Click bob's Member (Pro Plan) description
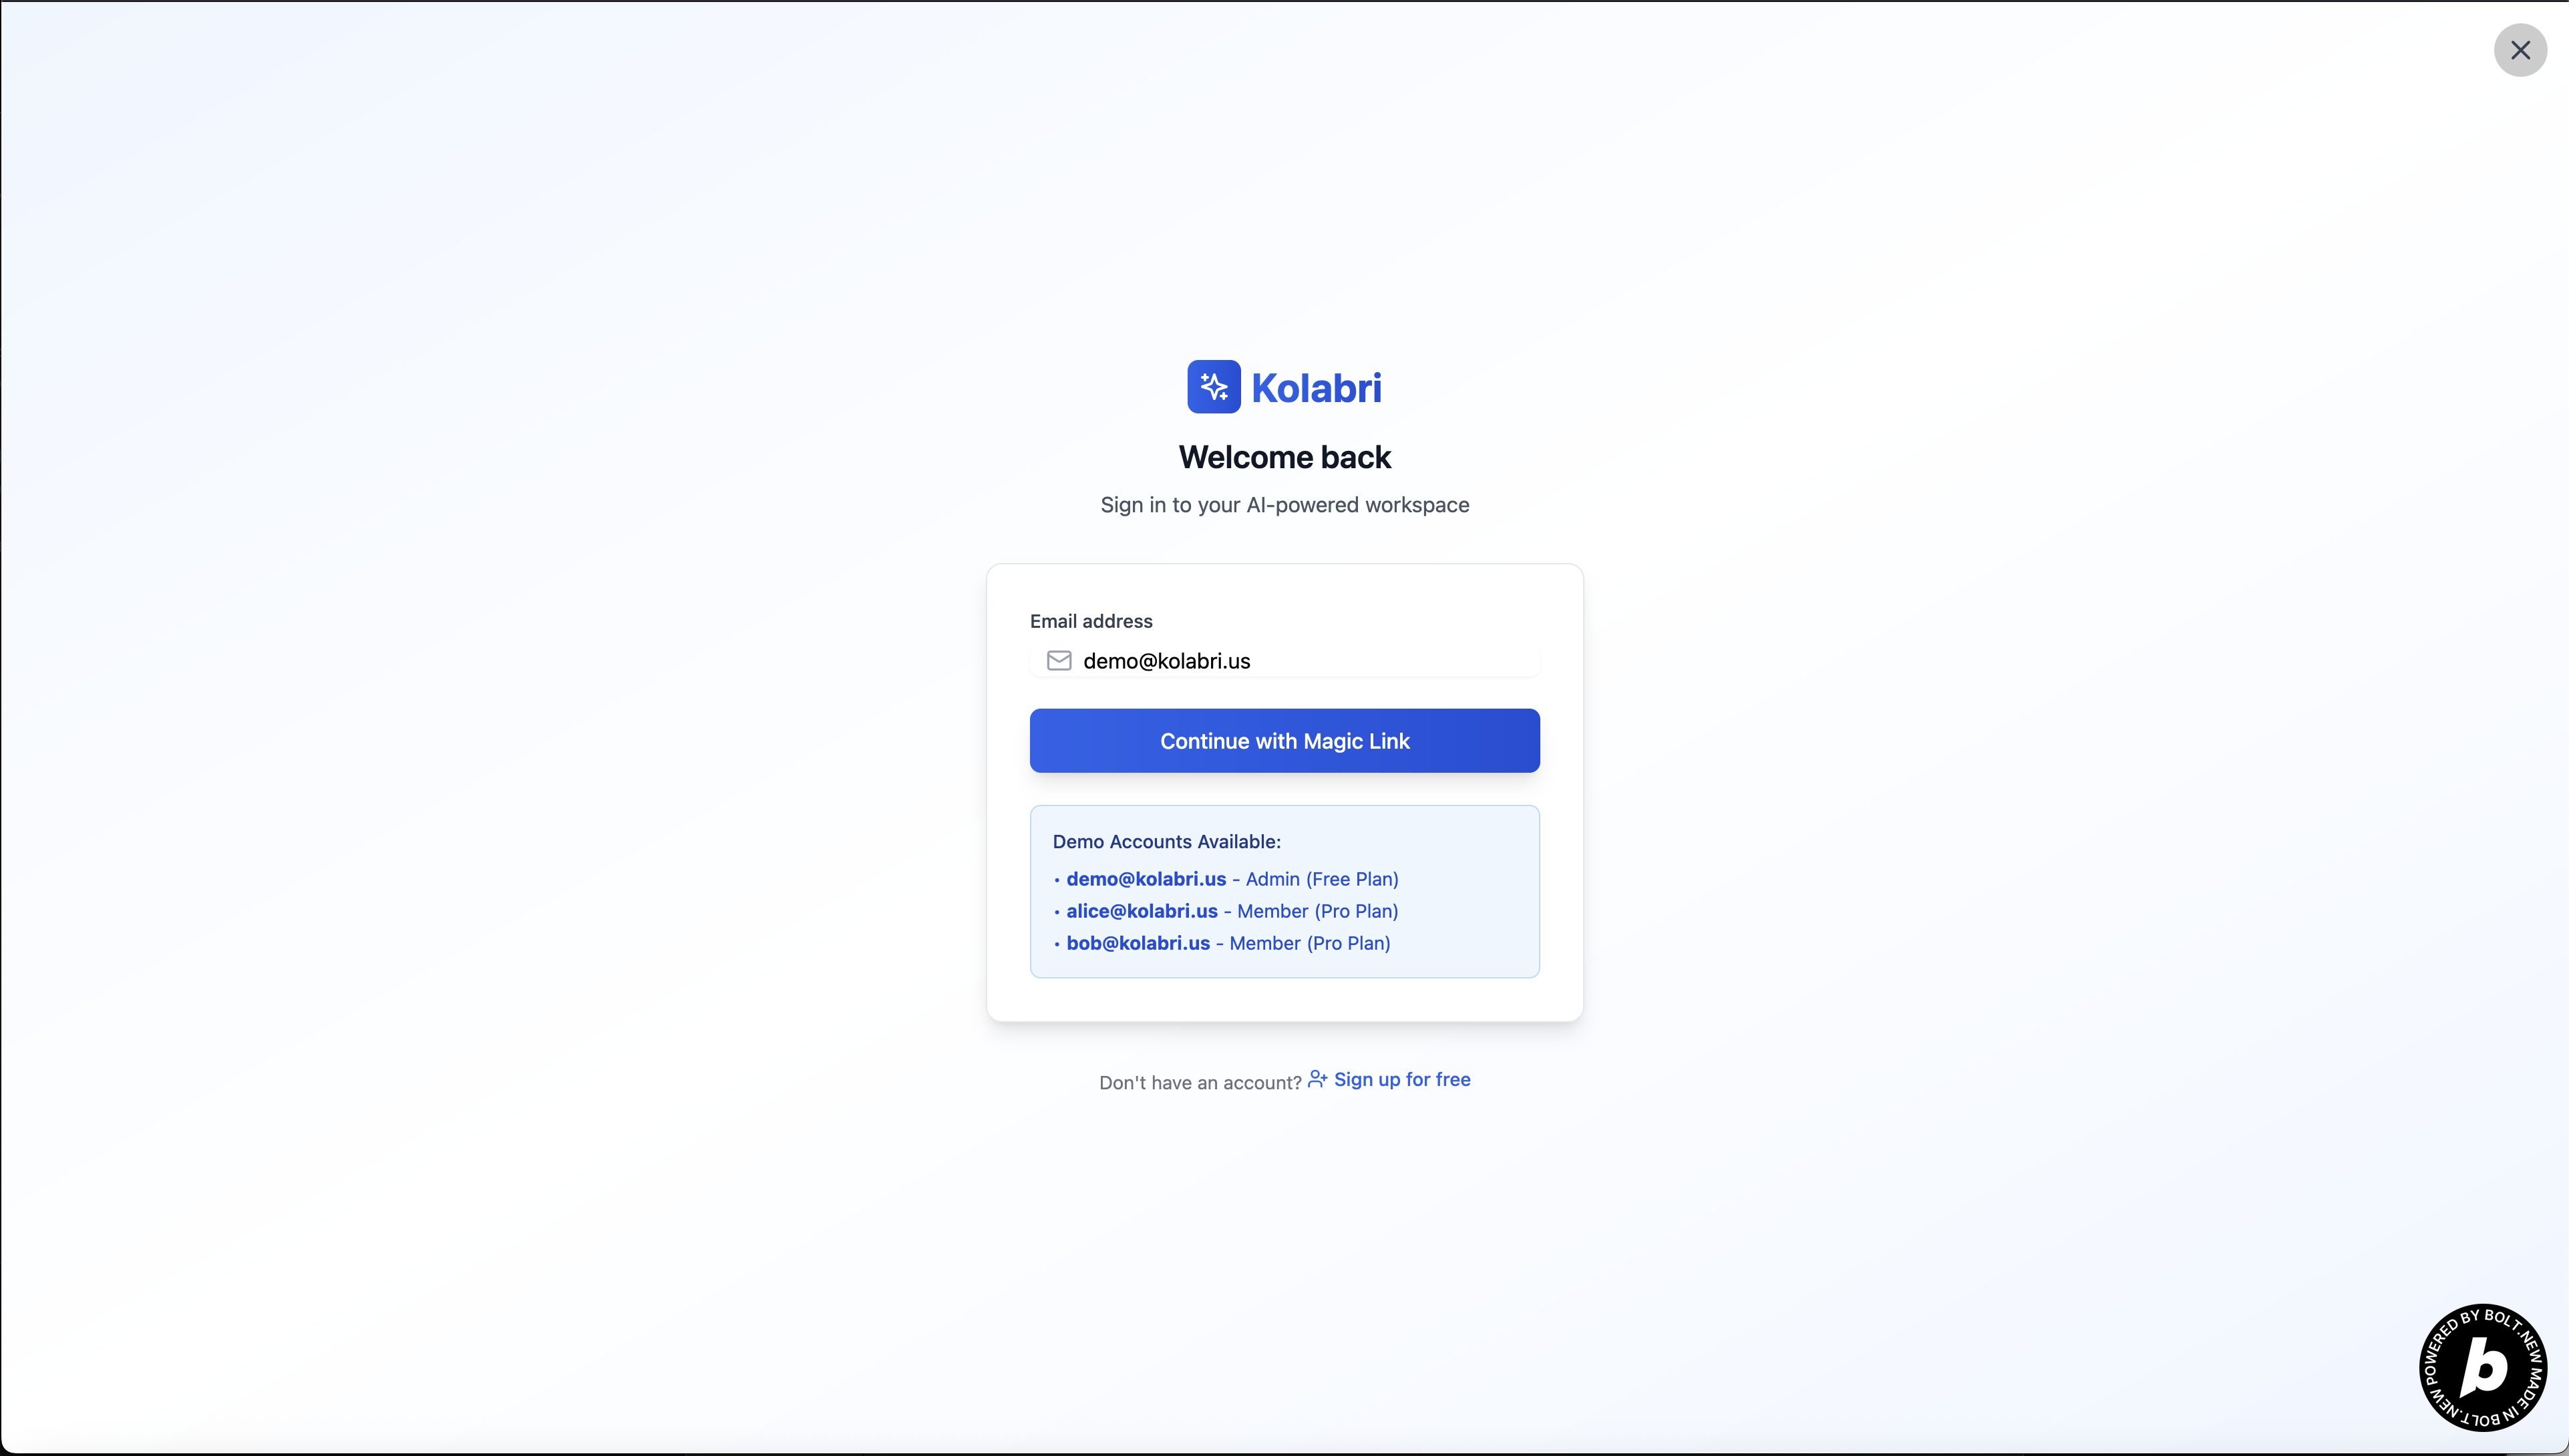Screen dimensions: 2569x1456 pyautogui.click(x=1309, y=943)
